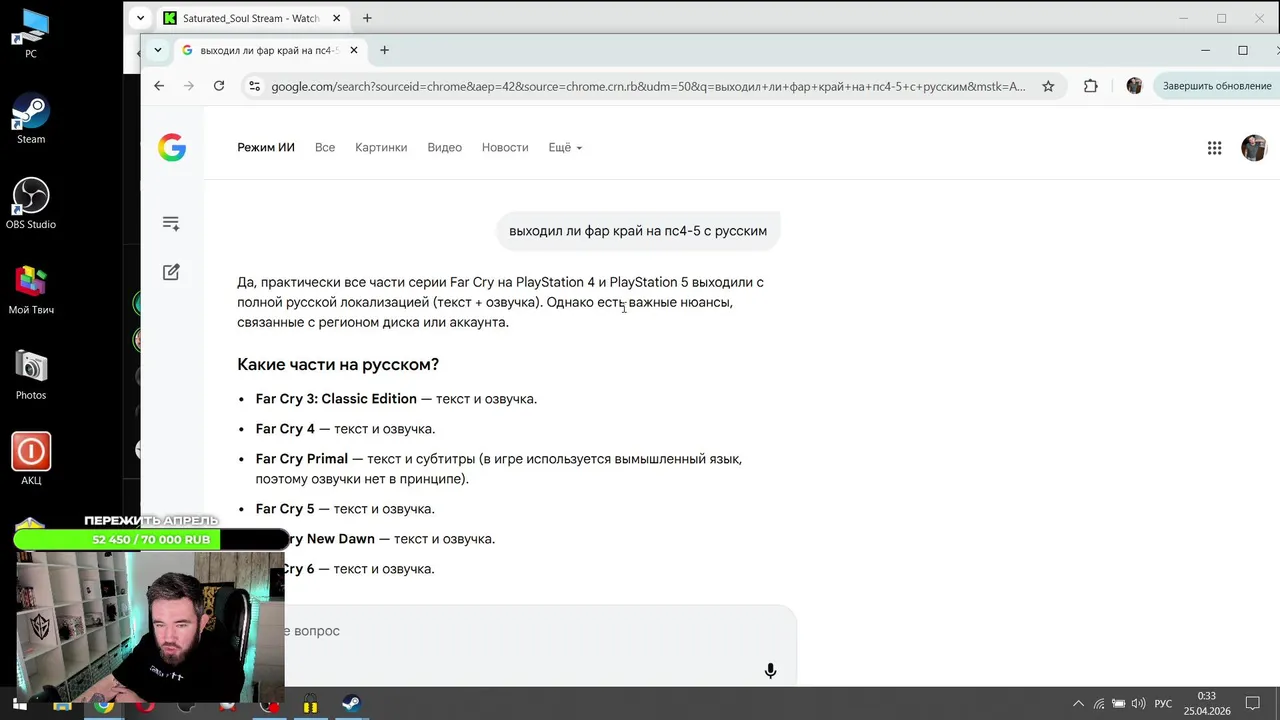
Task: Click the 'Far Cry 5' list item
Action: pyautogui.click(x=345, y=509)
